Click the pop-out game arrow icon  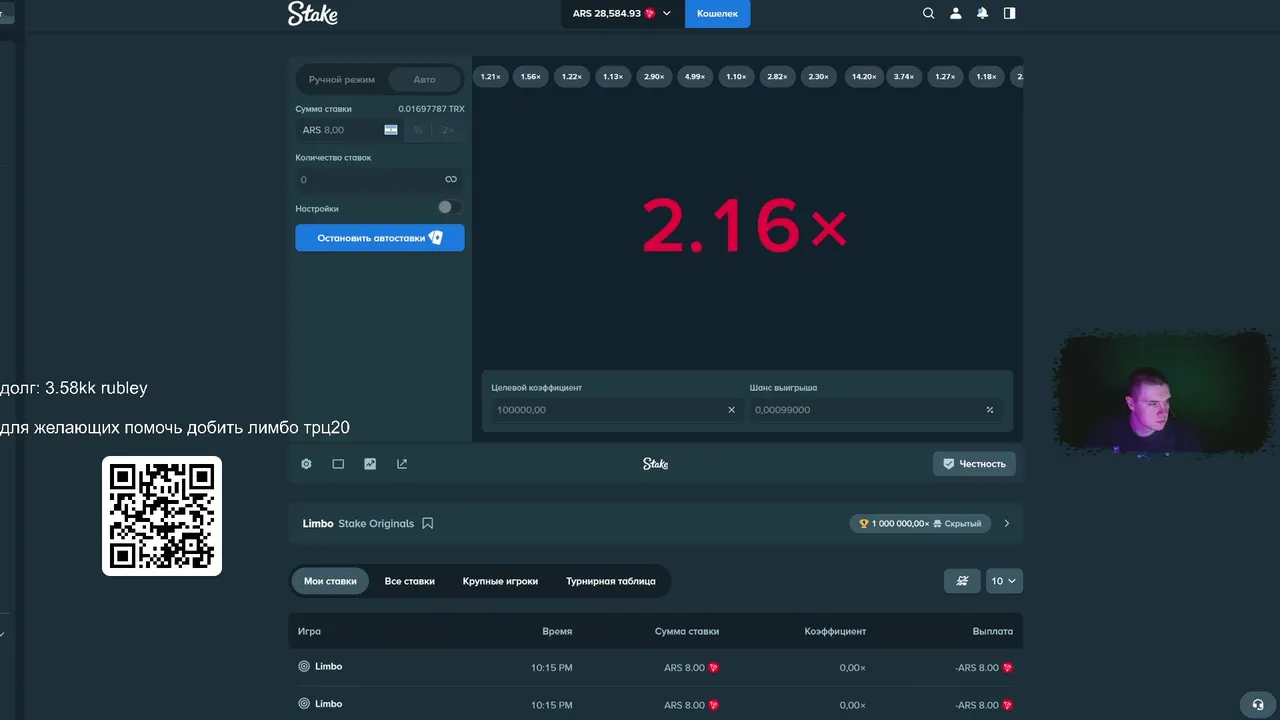[x=402, y=464]
